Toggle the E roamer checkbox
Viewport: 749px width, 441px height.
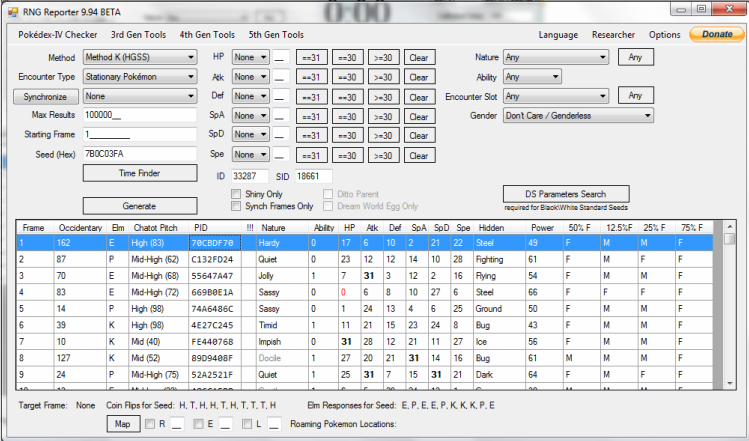(x=198, y=424)
